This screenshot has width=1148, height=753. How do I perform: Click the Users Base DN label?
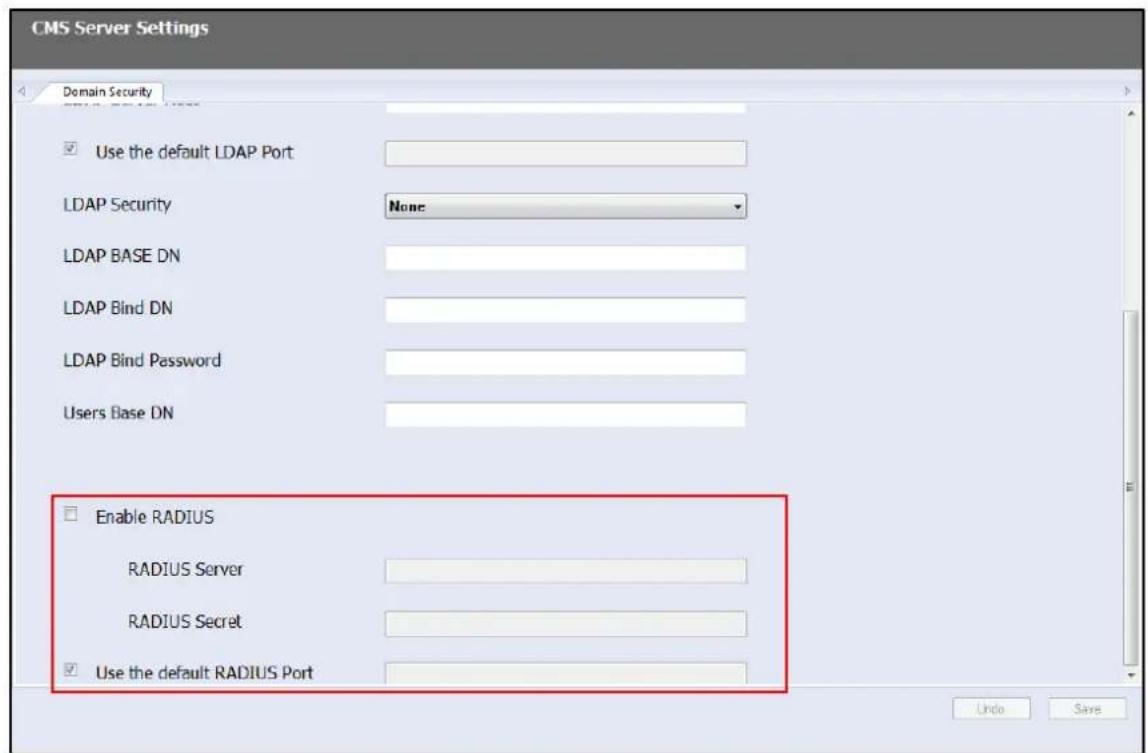(119, 413)
